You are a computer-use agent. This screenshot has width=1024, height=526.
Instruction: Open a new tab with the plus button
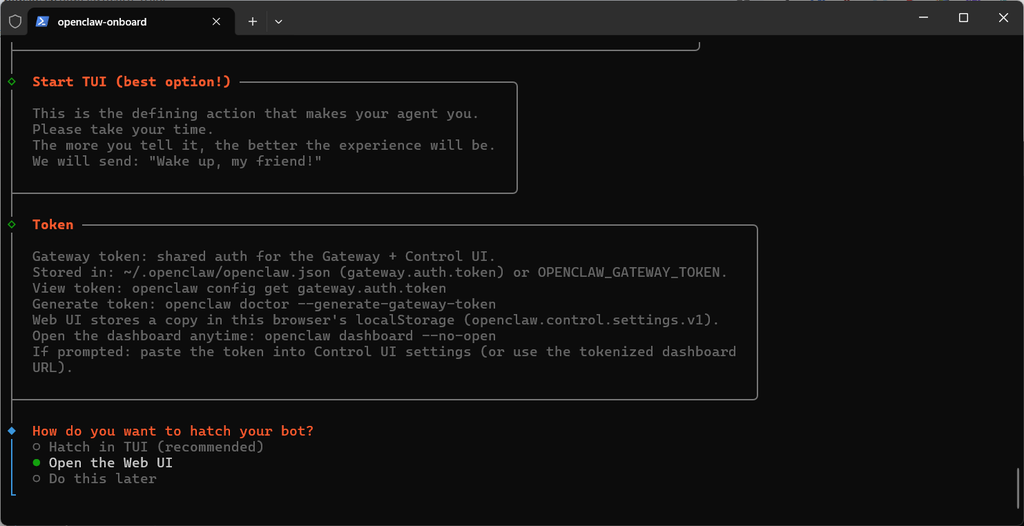click(252, 21)
